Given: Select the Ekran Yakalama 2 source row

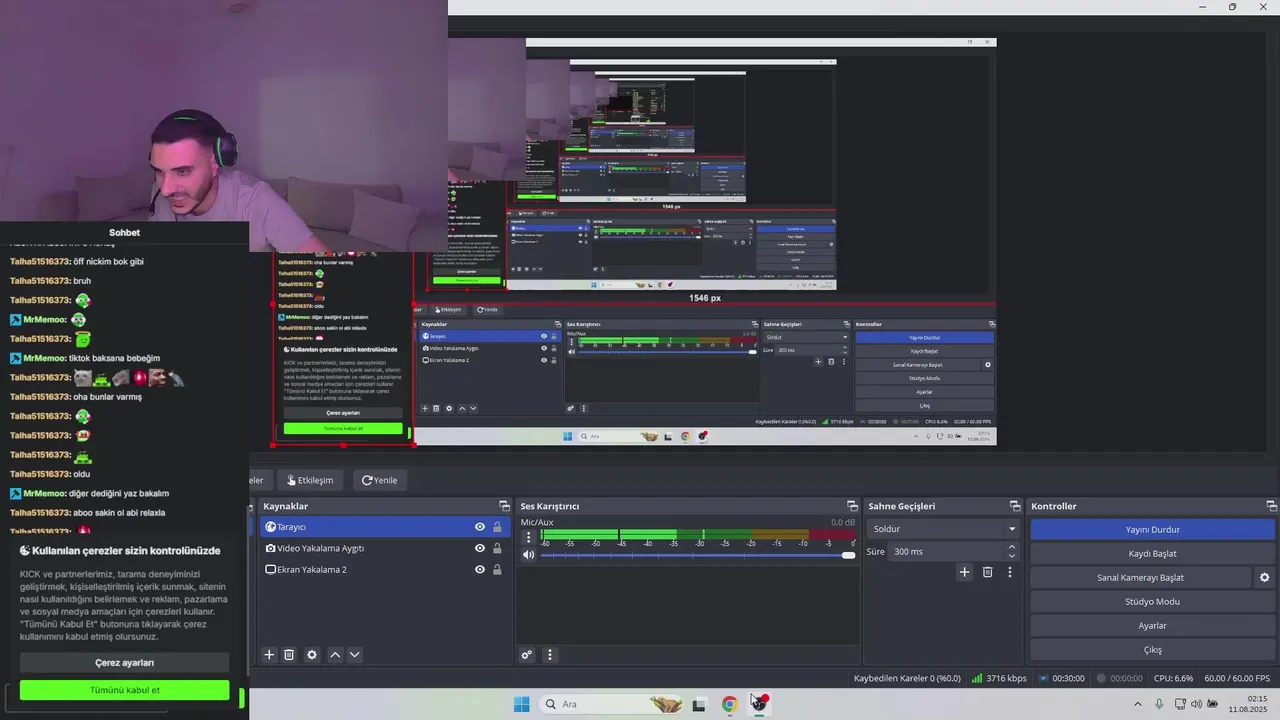Looking at the screenshot, I should [x=384, y=570].
